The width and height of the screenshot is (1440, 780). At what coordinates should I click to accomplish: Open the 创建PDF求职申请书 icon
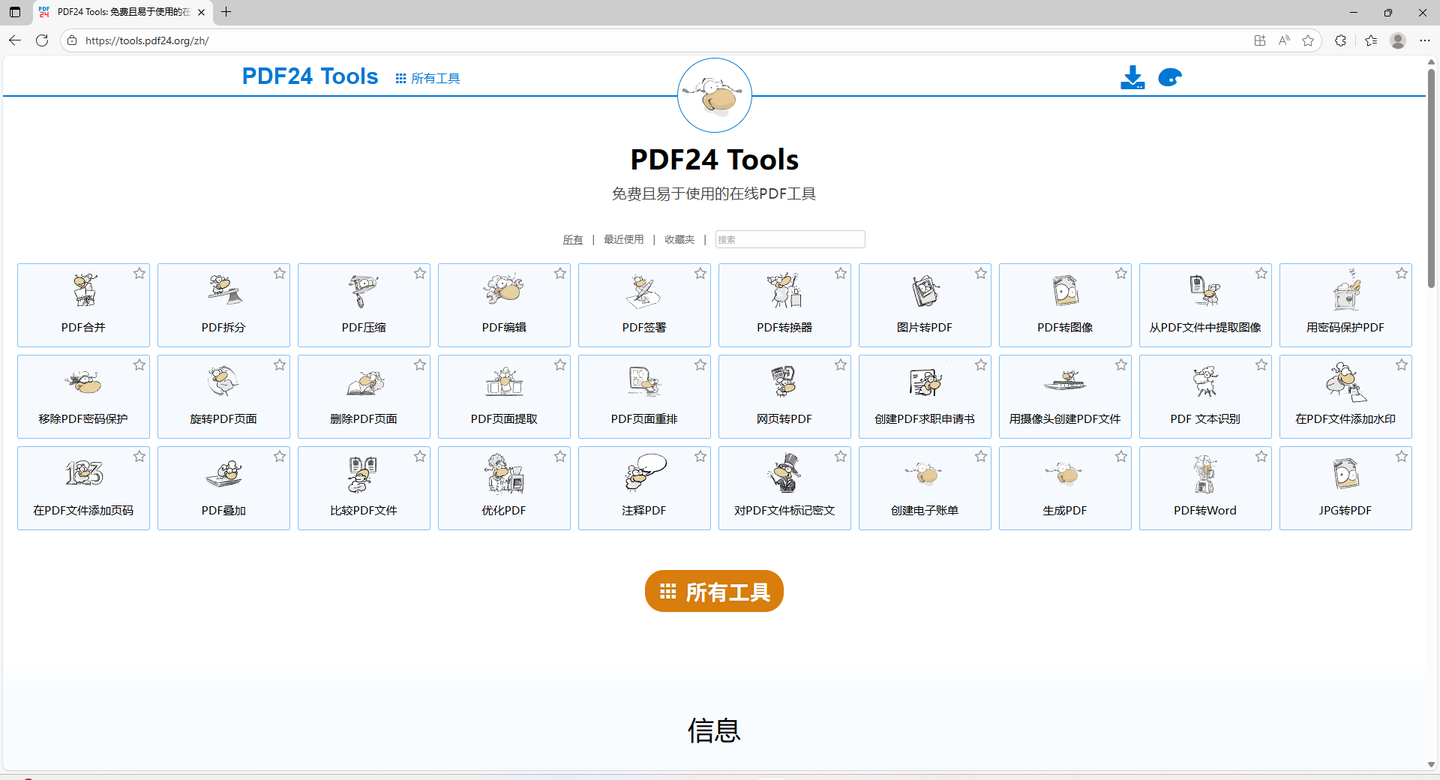tap(925, 382)
